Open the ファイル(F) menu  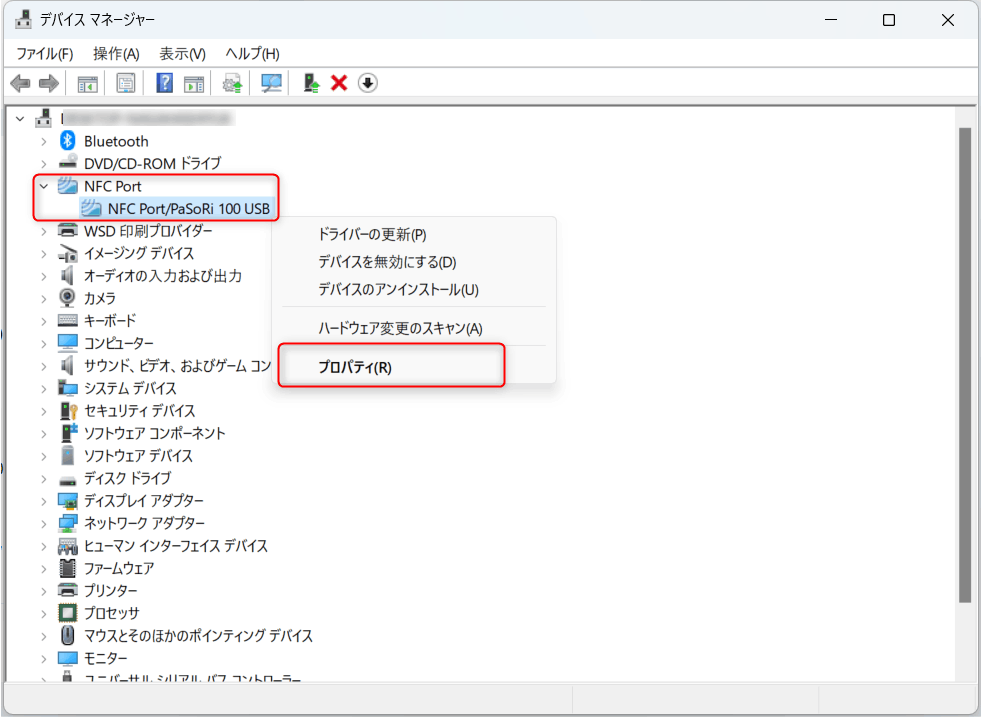tap(45, 54)
